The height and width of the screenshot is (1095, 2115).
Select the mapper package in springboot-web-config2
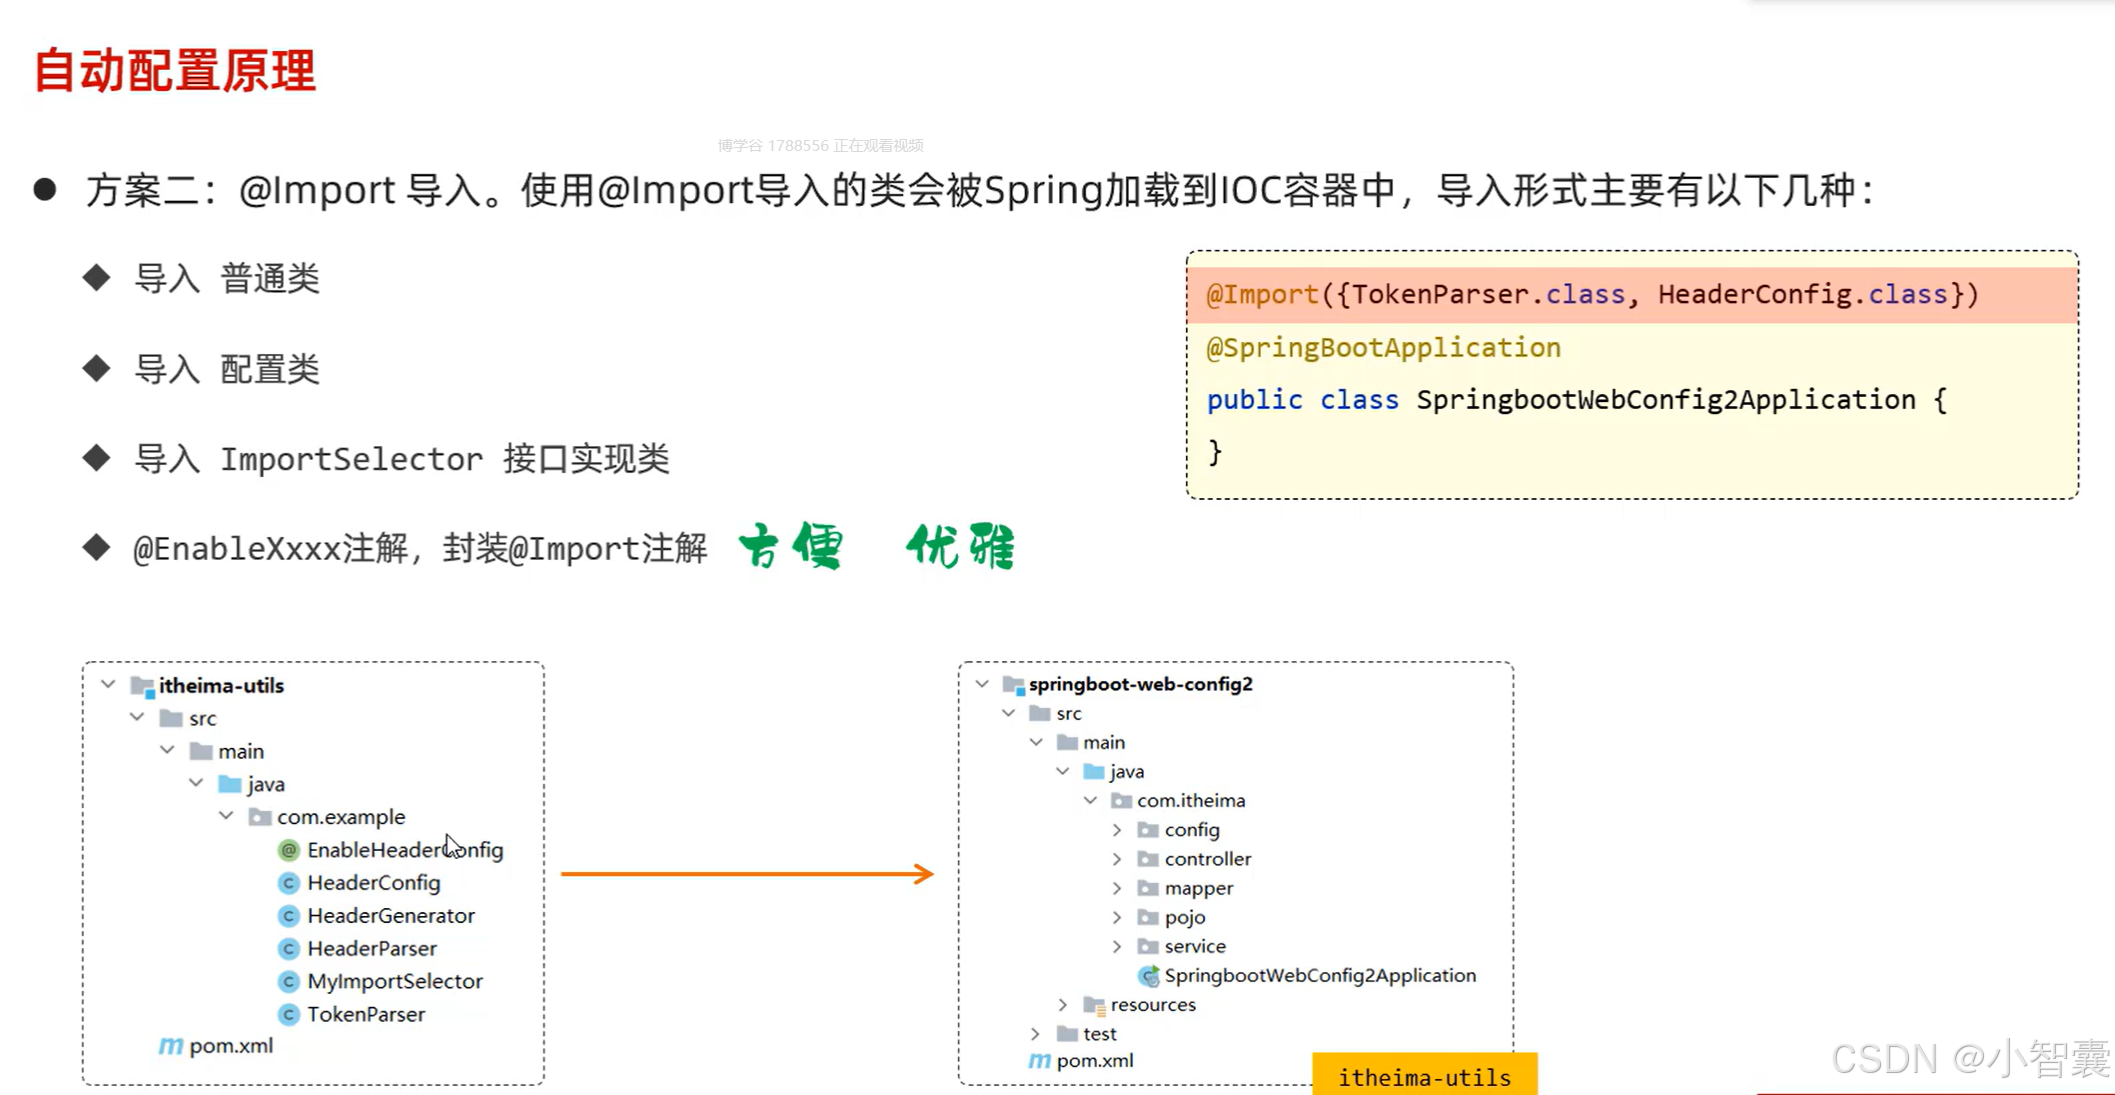pos(1198,888)
